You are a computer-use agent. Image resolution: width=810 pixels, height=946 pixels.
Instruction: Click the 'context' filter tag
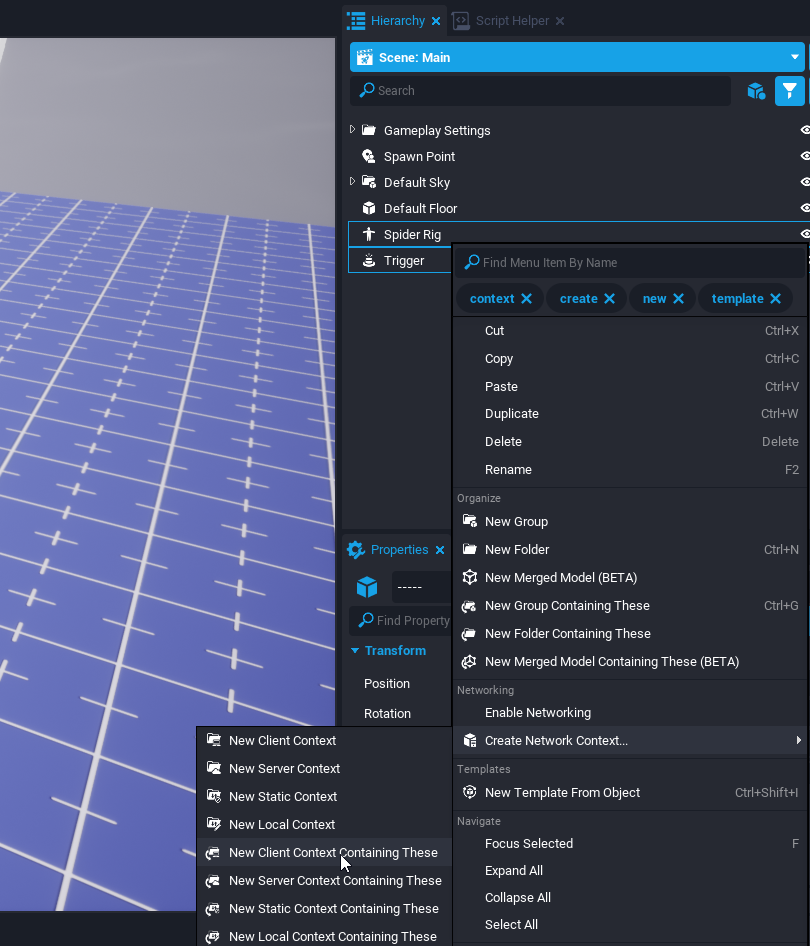click(x=491, y=299)
